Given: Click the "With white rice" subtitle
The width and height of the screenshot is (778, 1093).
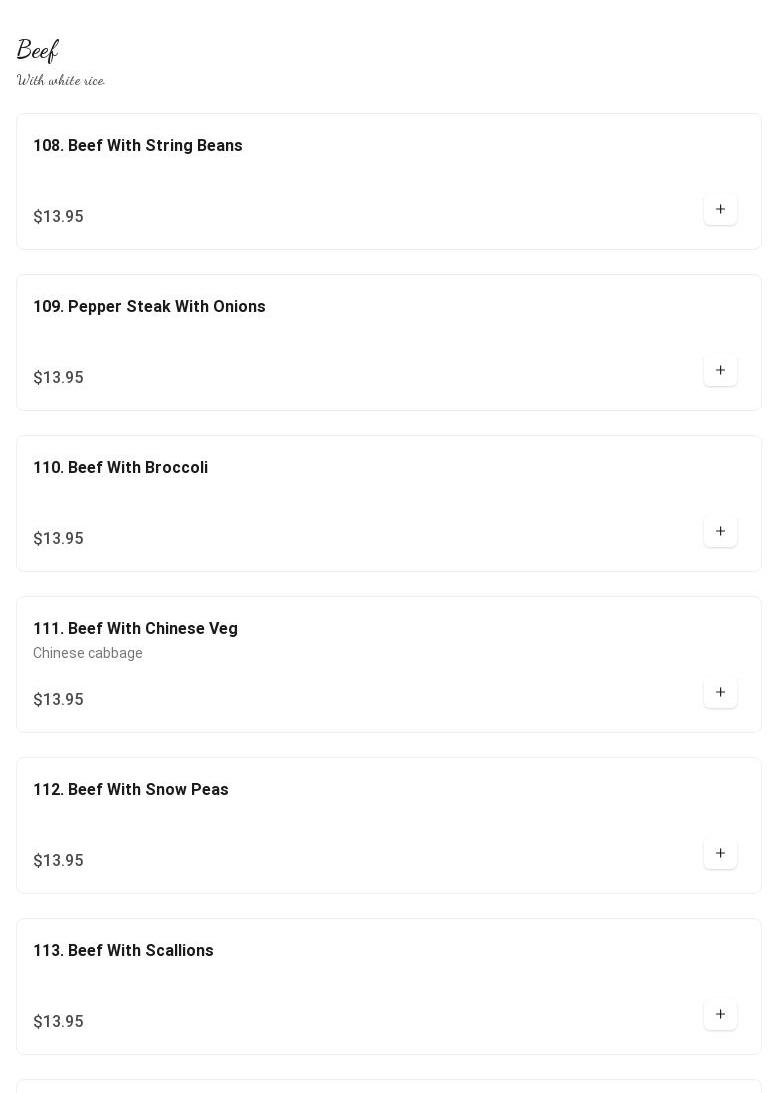Looking at the screenshot, I should pyautogui.click(x=61, y=80).
